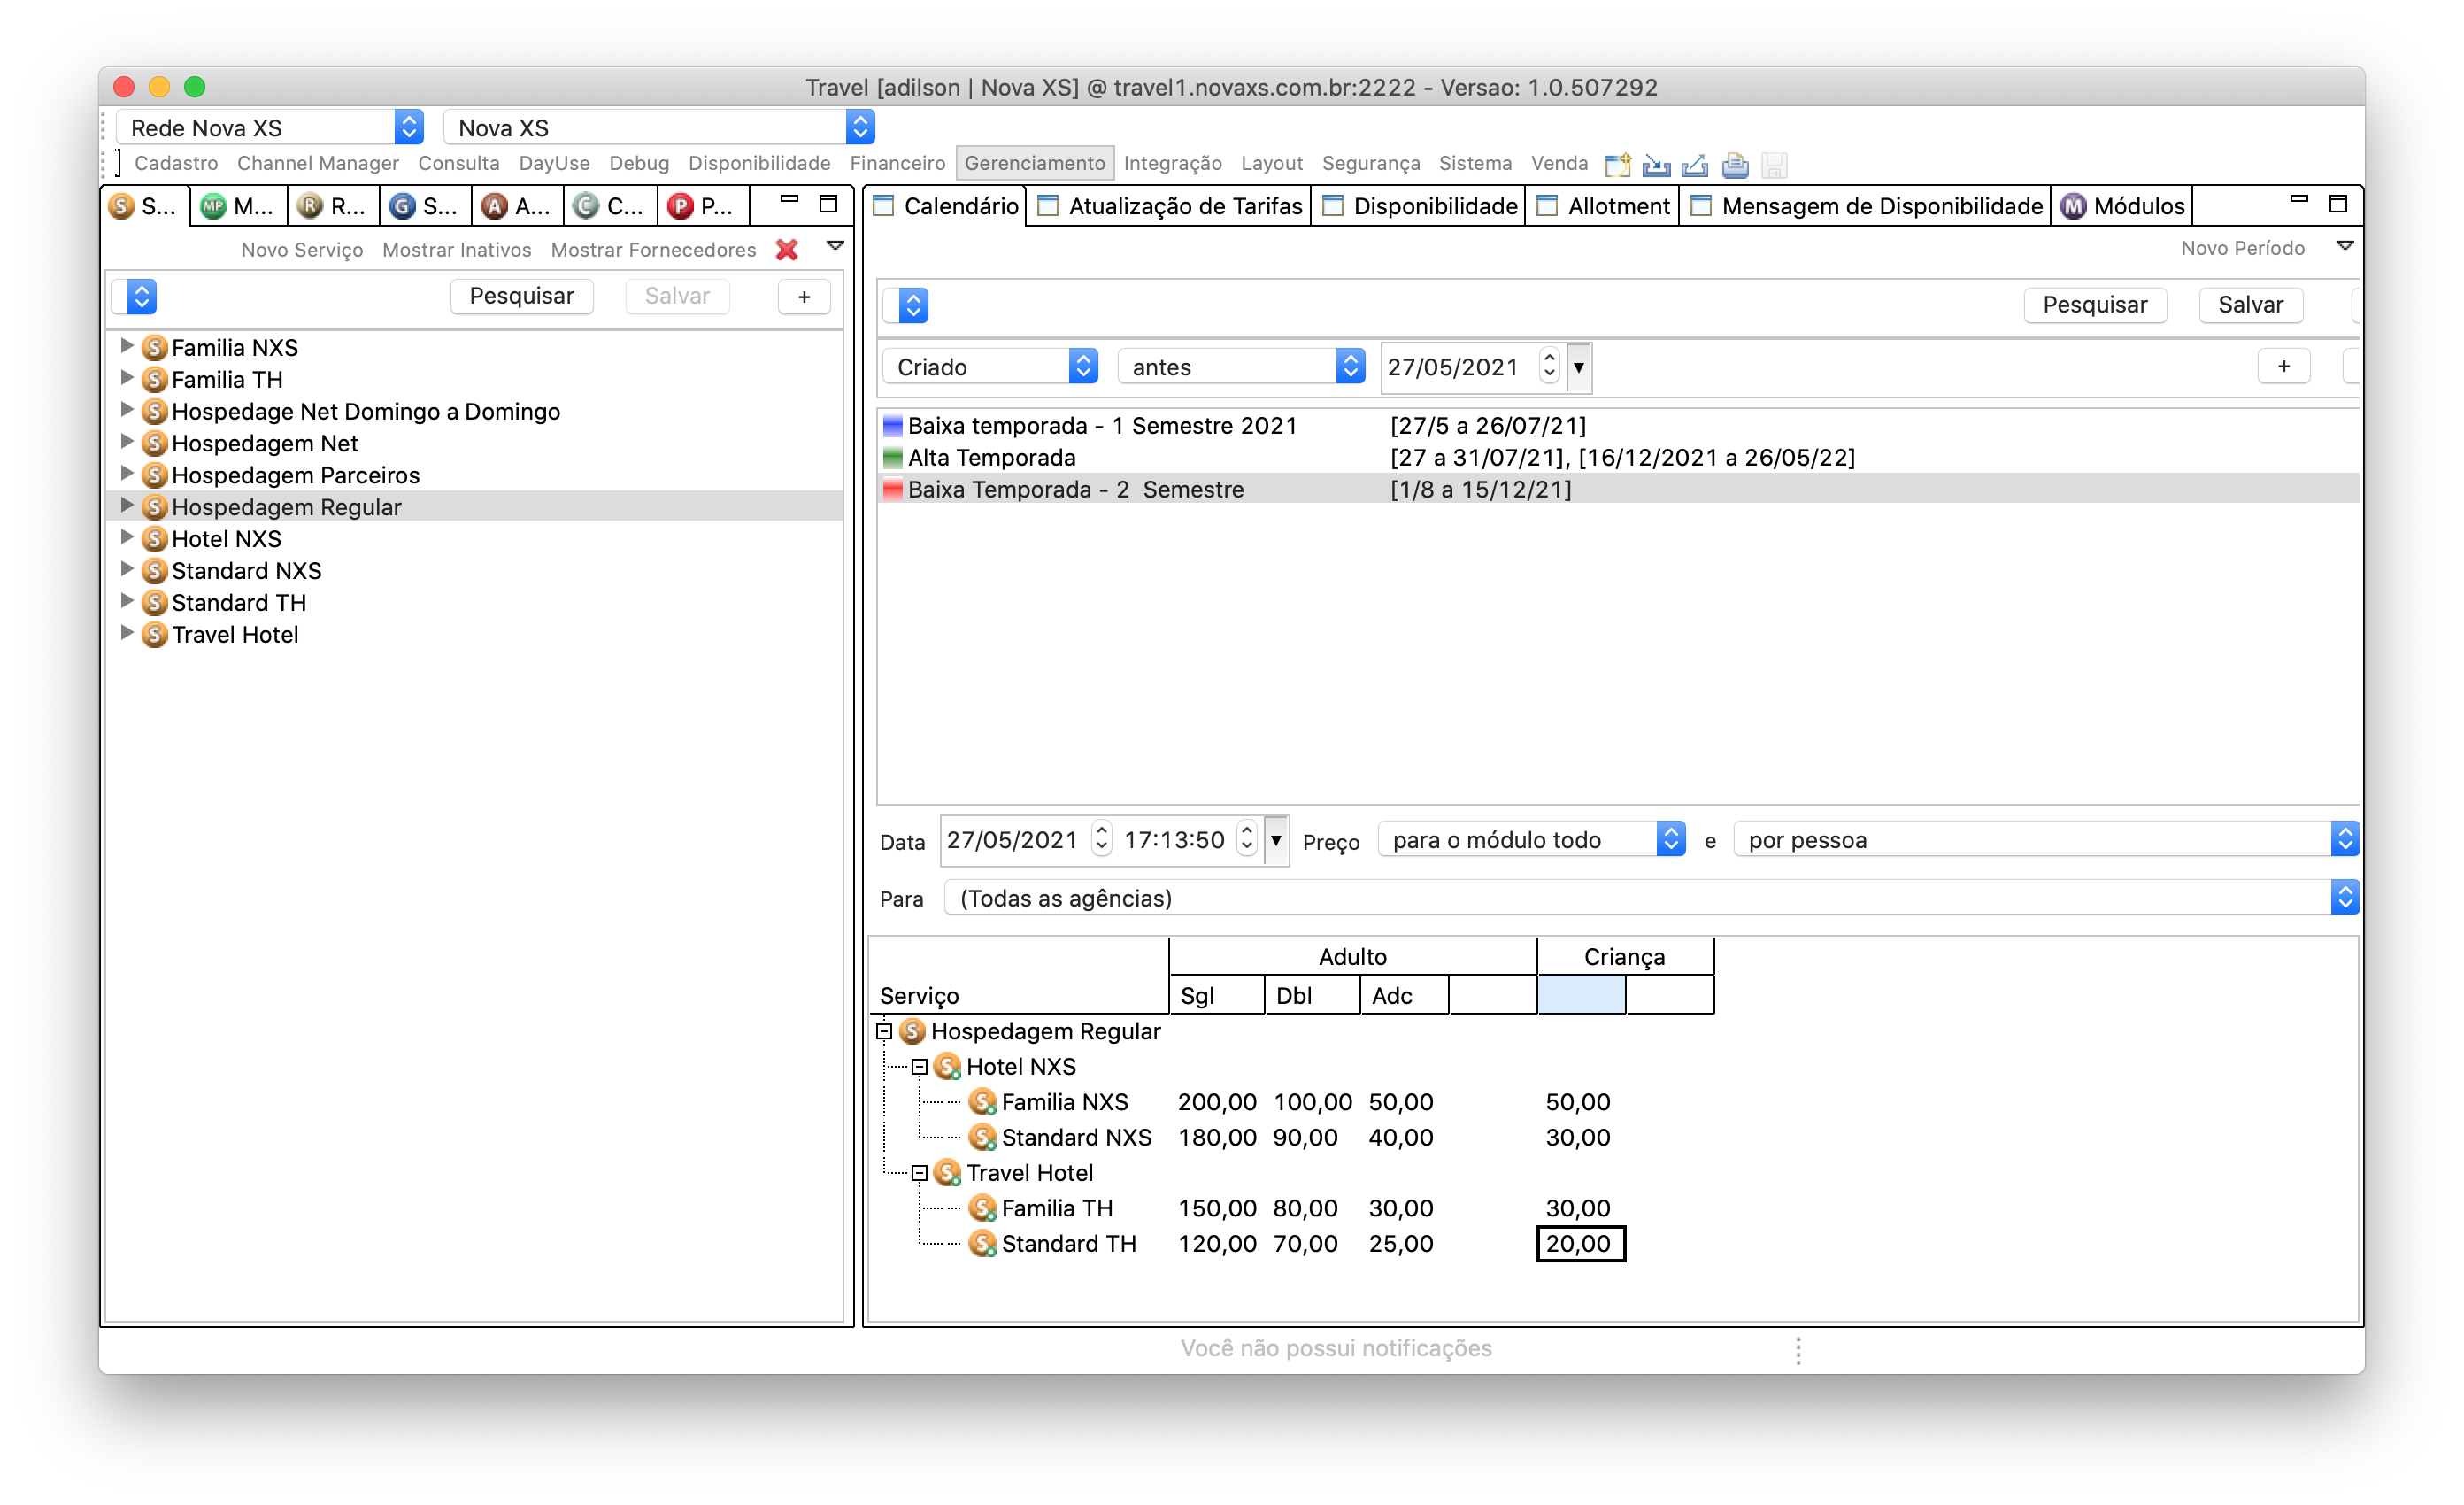Click the Standard TH child price cell 20,00
This screenshot has height=1505, width=2464.
pyautogui.click(x=1580, y=1243)
